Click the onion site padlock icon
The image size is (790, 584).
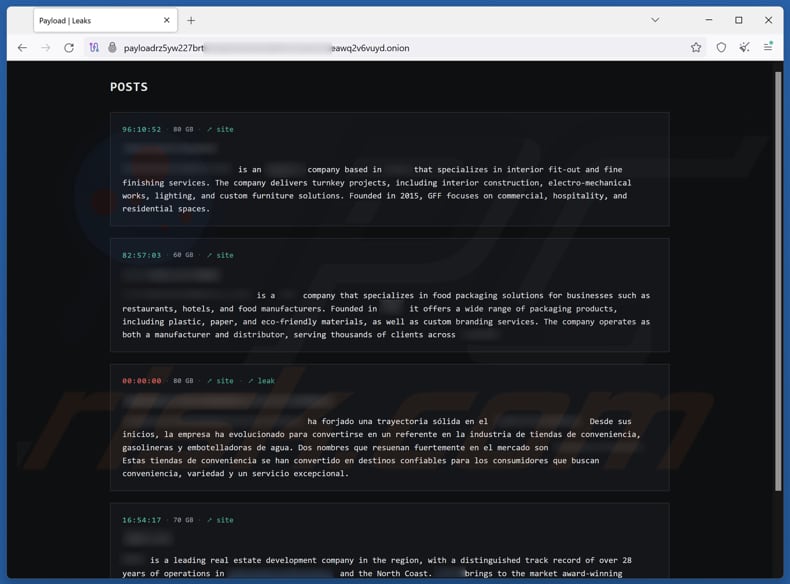click(x=112, y=47)
